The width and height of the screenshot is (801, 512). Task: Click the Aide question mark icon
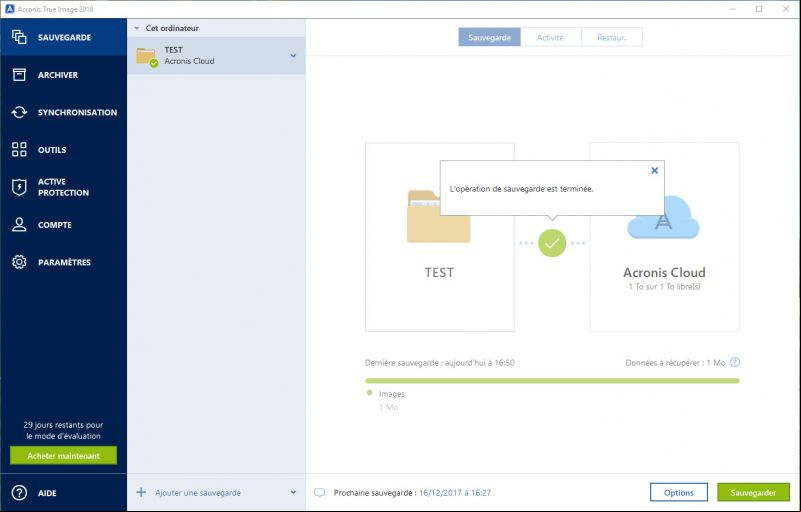(x=19, y=493)
